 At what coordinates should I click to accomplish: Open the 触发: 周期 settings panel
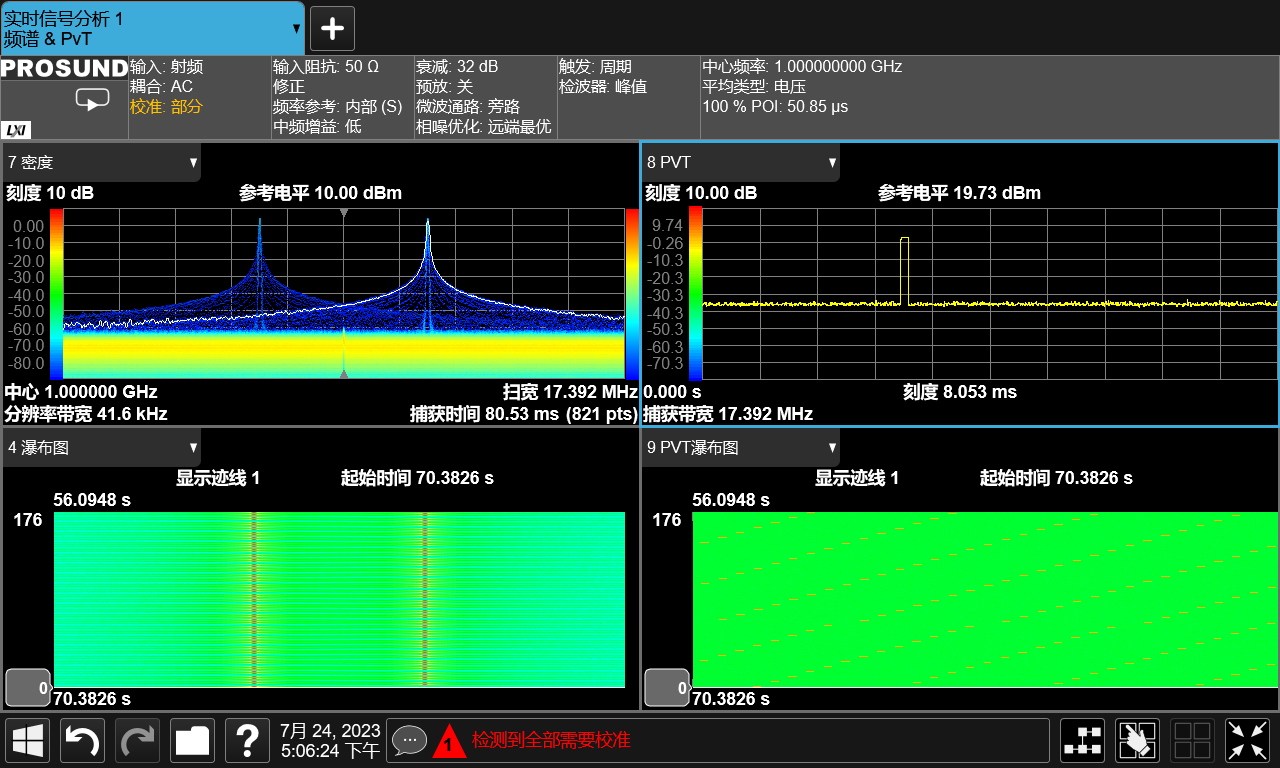[x=628, y=97]
